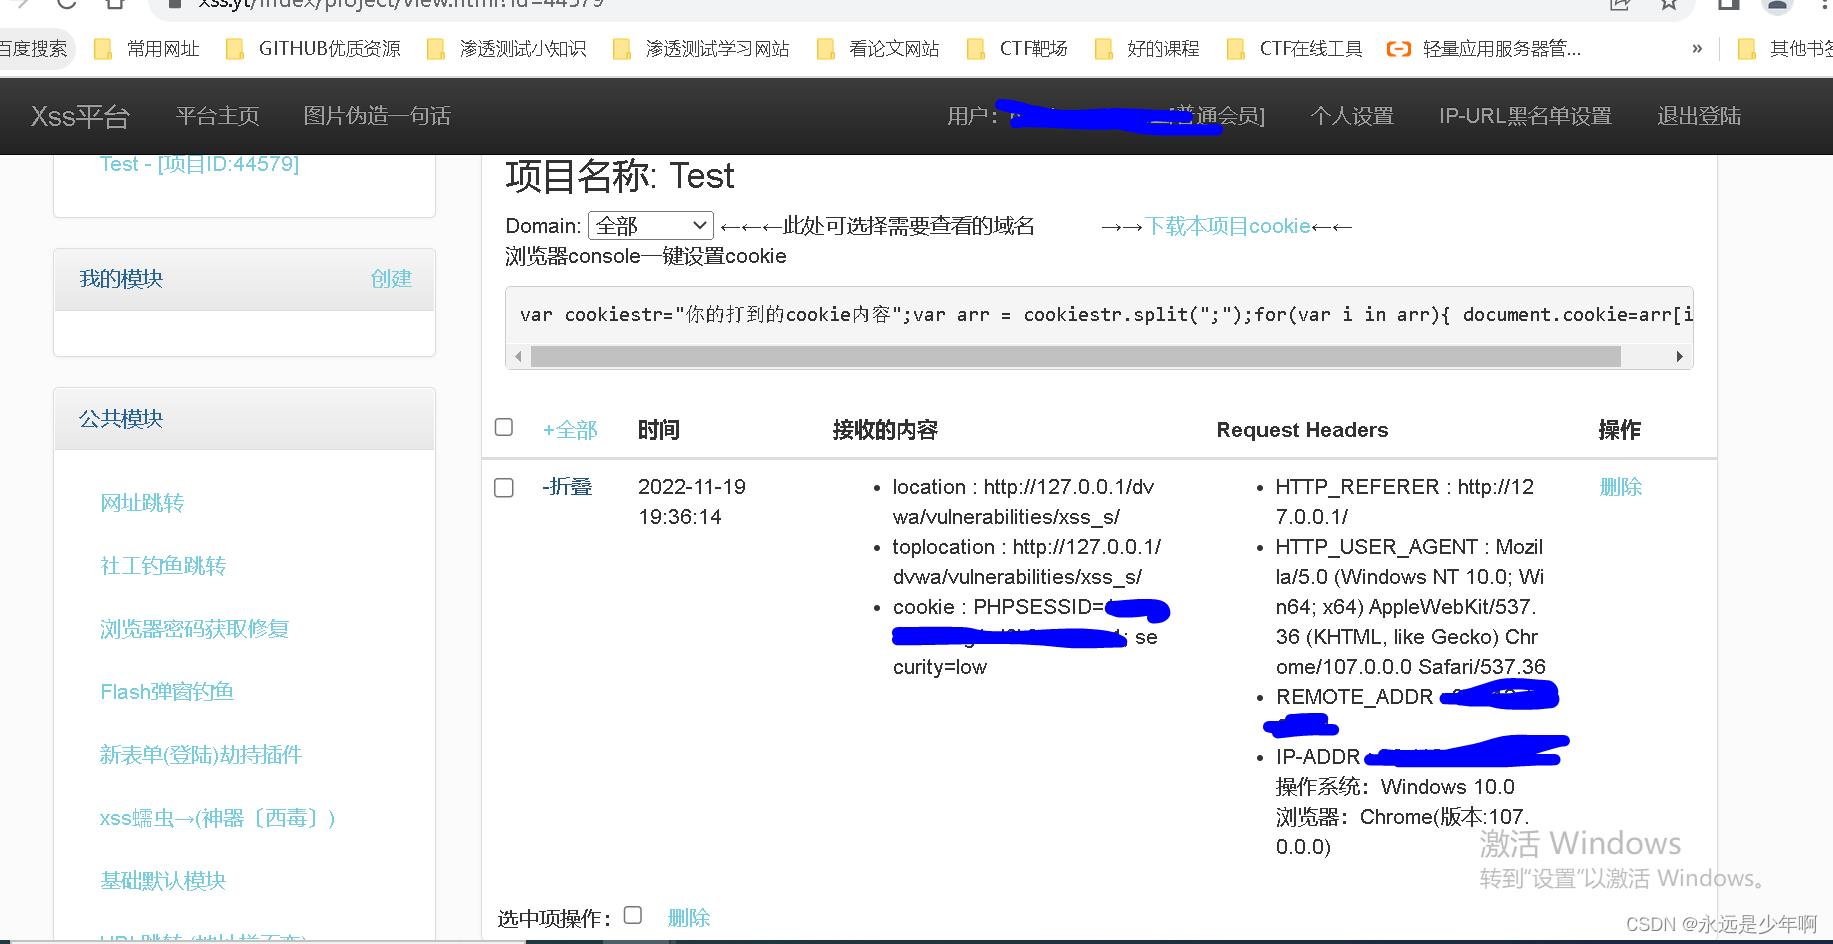Open the 浏览器密码获取修复 module
This screenshot has width=1833, height=944.
[x=194, y=629]
